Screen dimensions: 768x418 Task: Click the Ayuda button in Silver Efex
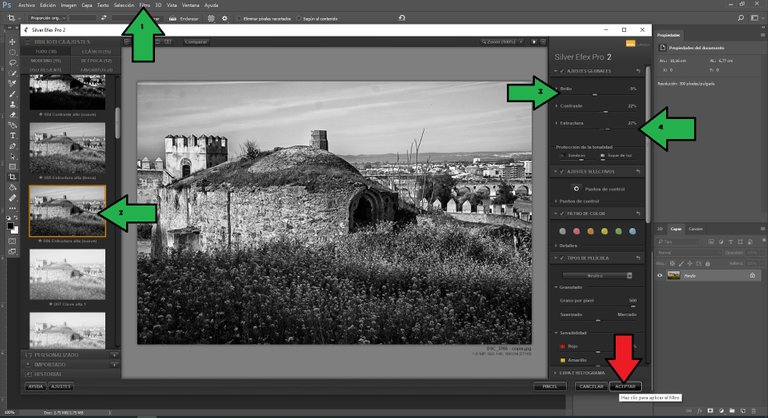[35, 387]
